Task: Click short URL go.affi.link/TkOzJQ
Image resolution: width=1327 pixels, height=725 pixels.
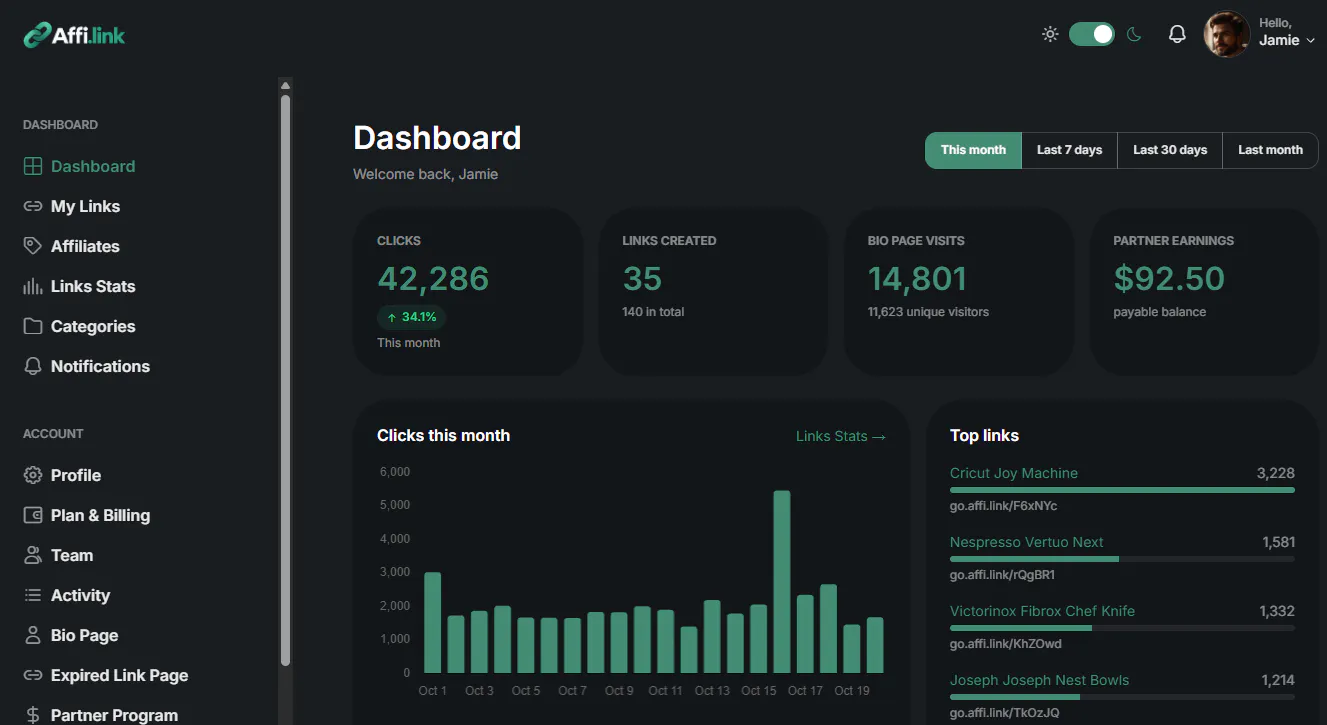Action: point(1004,713)
